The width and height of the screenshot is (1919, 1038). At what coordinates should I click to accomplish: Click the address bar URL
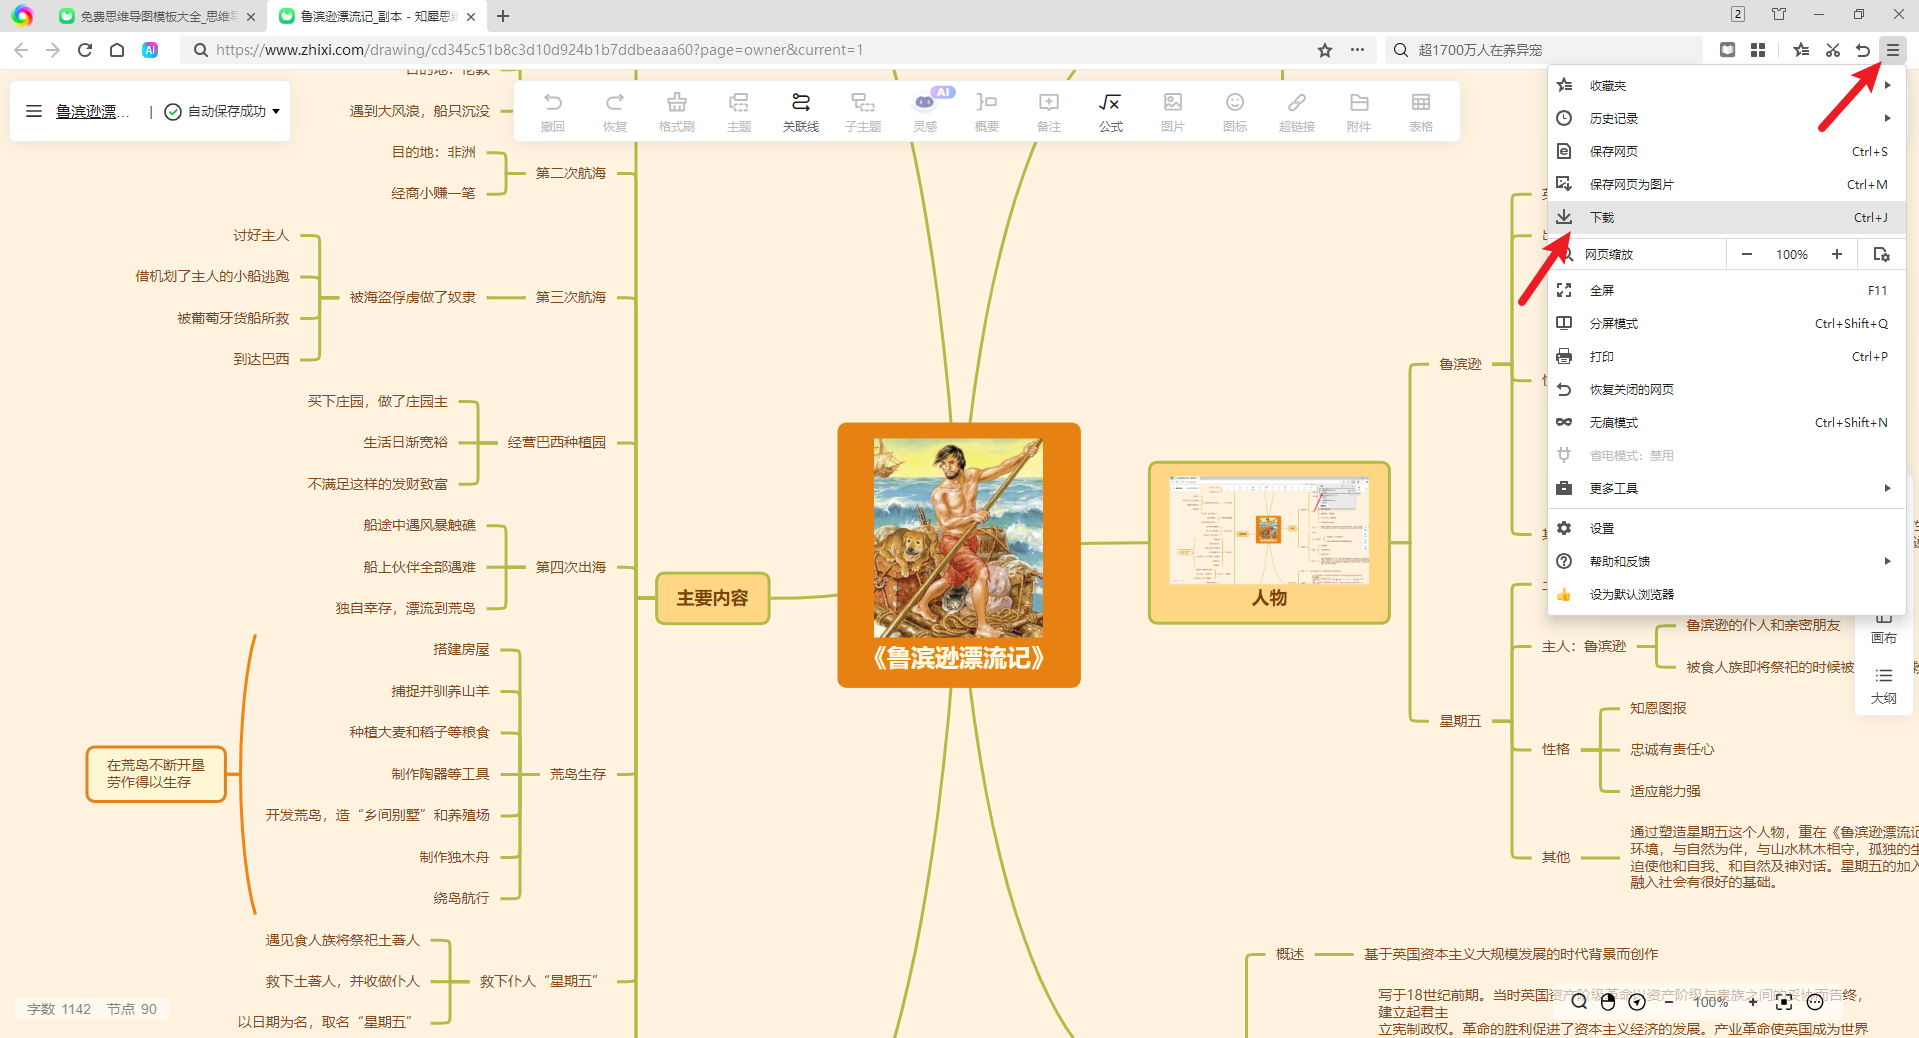tap(539, 50)
